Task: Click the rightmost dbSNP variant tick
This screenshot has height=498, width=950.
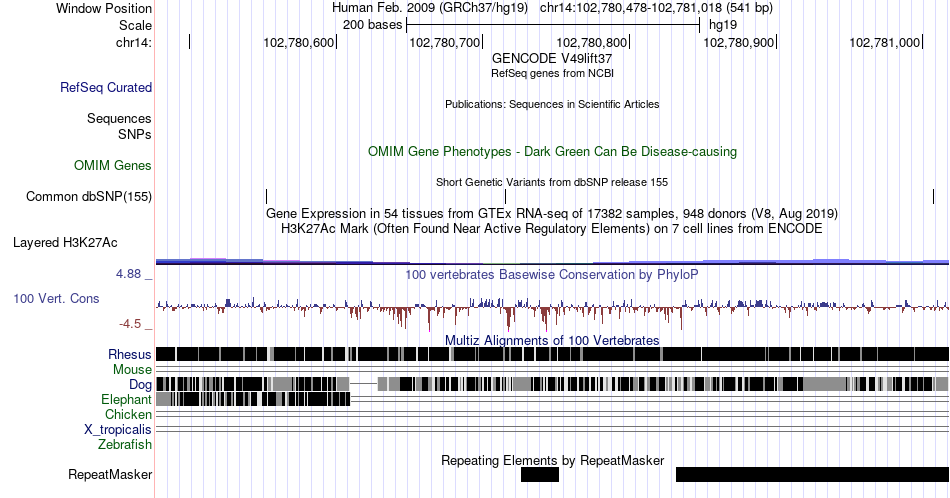Action: (934, 196)
